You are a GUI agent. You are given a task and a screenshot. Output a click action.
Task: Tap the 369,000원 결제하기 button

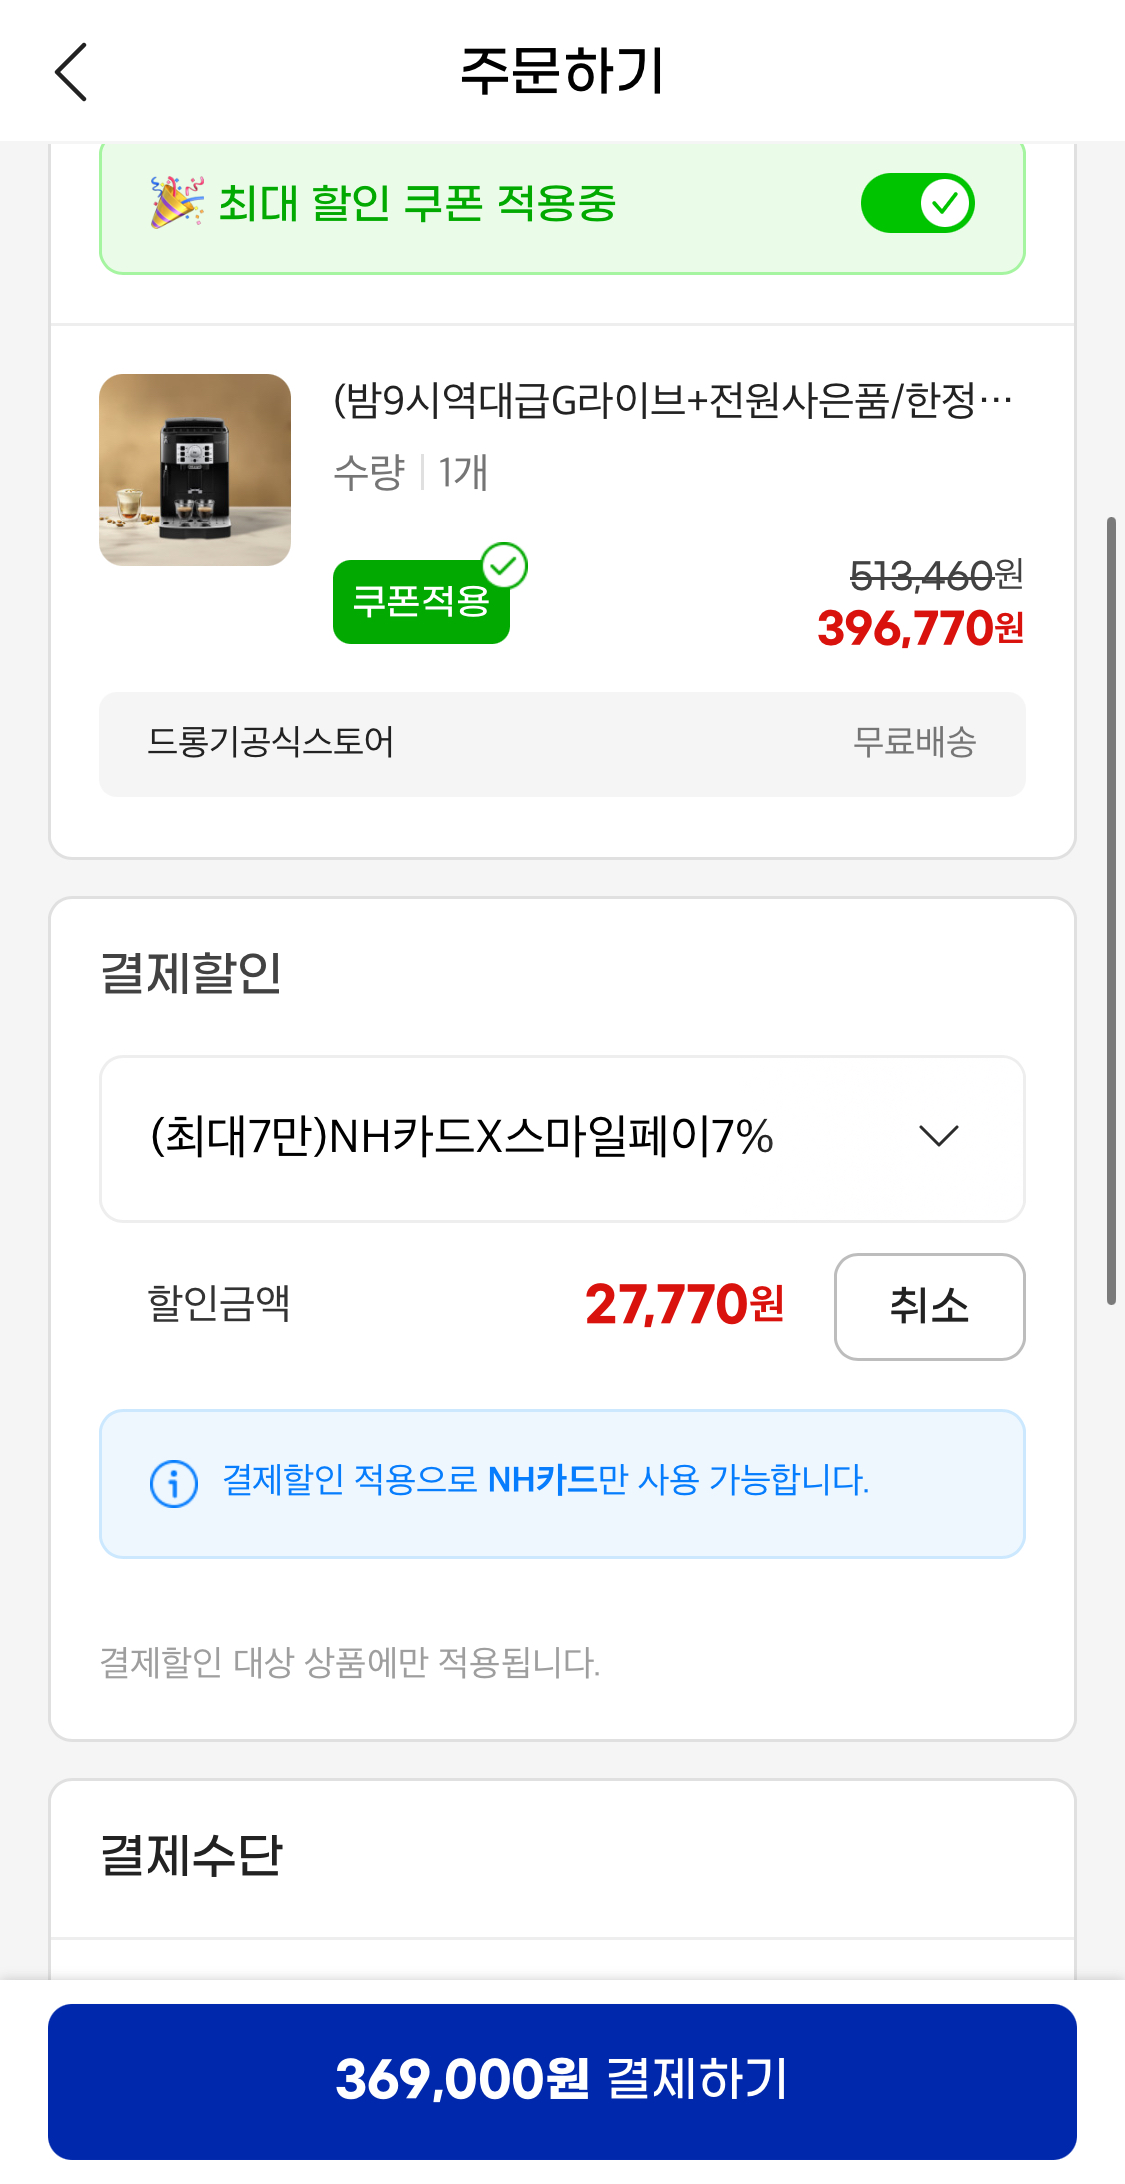point(562,2080)
